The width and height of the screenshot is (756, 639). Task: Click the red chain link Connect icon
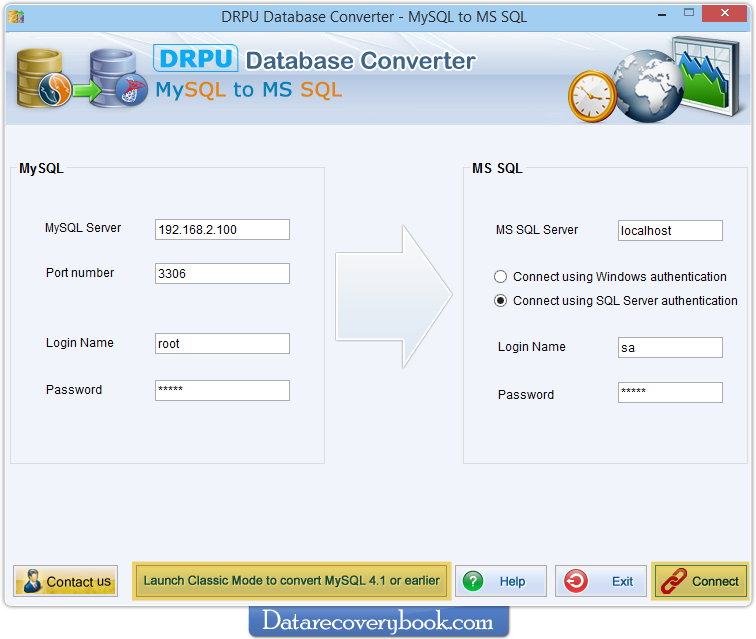pyautogui.click(x=674, y=581)
